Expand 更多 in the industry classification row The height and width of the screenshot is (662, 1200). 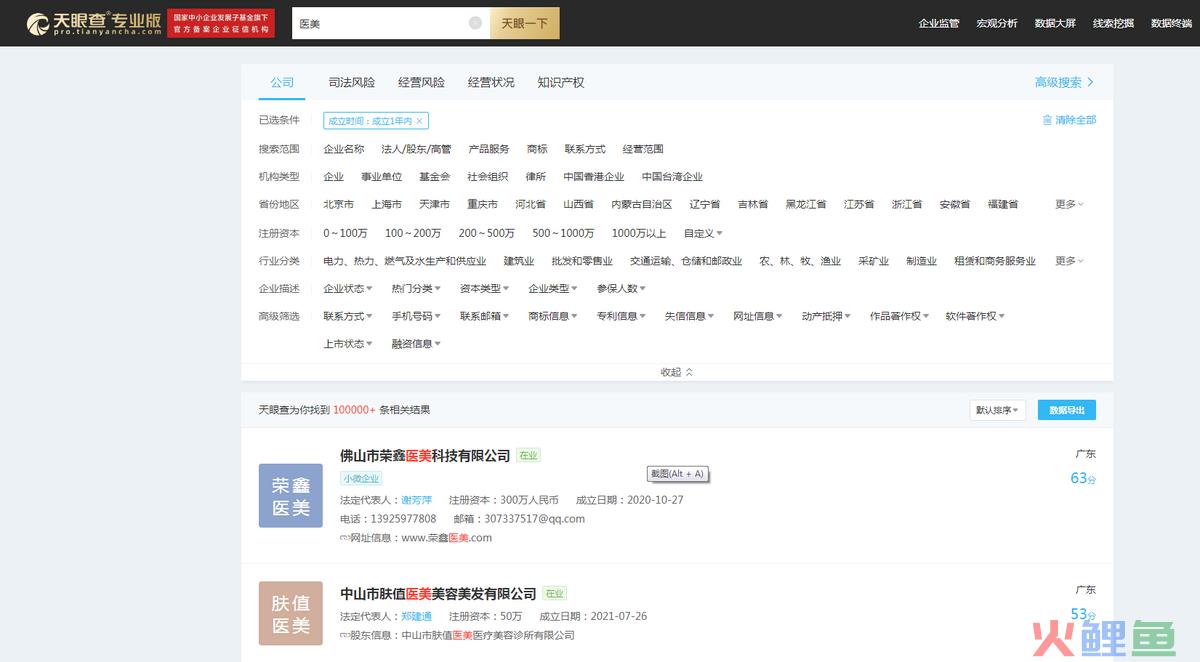click(x=1069, y=261)
